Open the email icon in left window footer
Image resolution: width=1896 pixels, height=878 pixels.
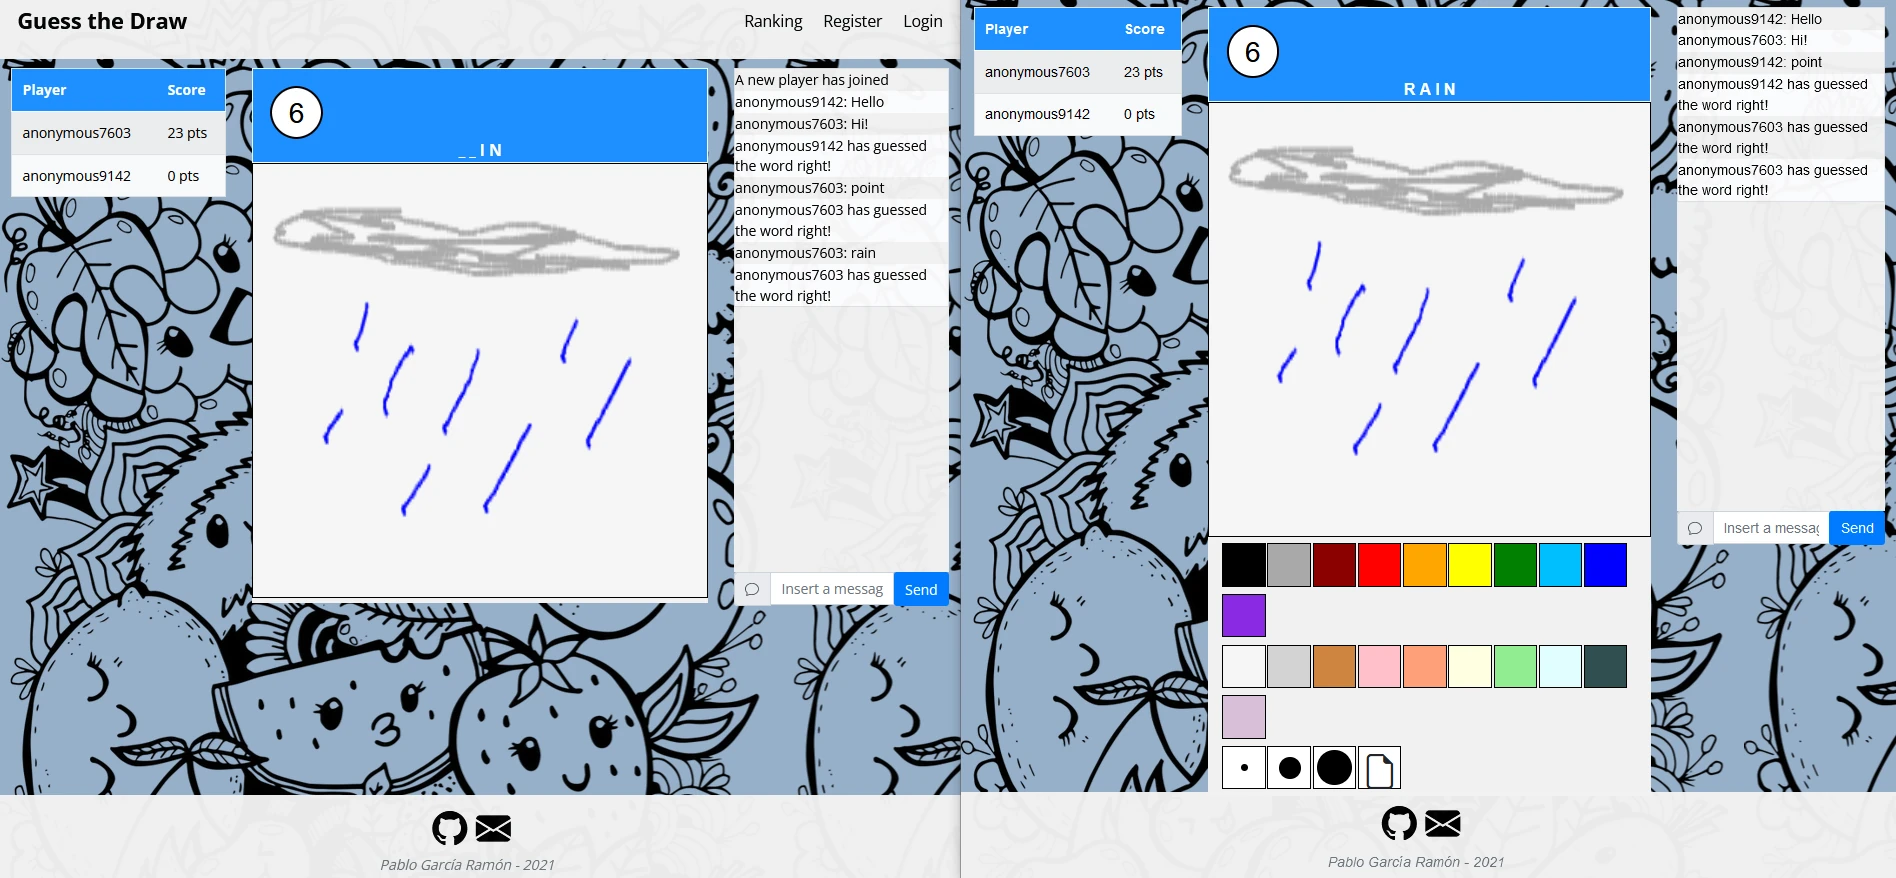(493, 828)
